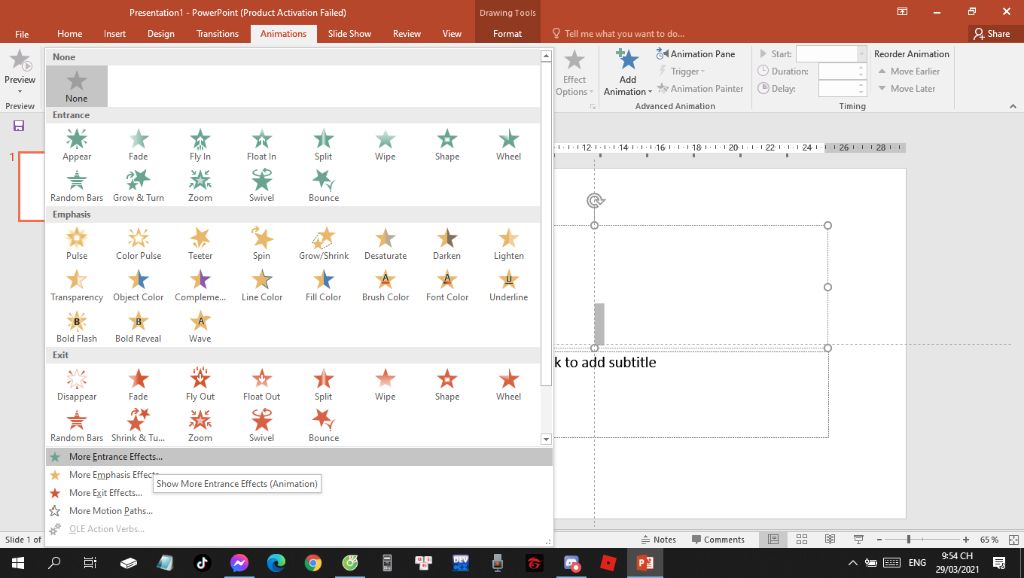Click the Move Later button
This screenshot has height=578, width=1024.
tap(906, 88)
